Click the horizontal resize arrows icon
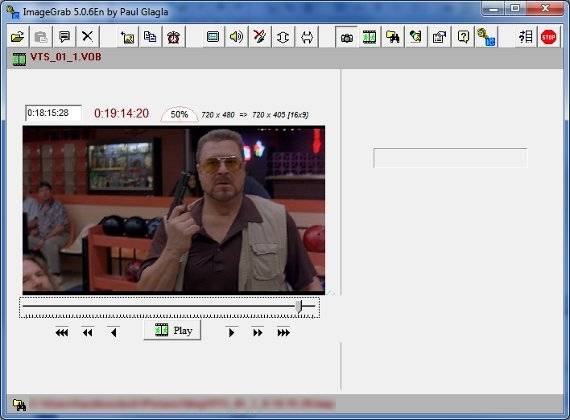The width and height of the screenshot is (570, 420). (307, 37)
